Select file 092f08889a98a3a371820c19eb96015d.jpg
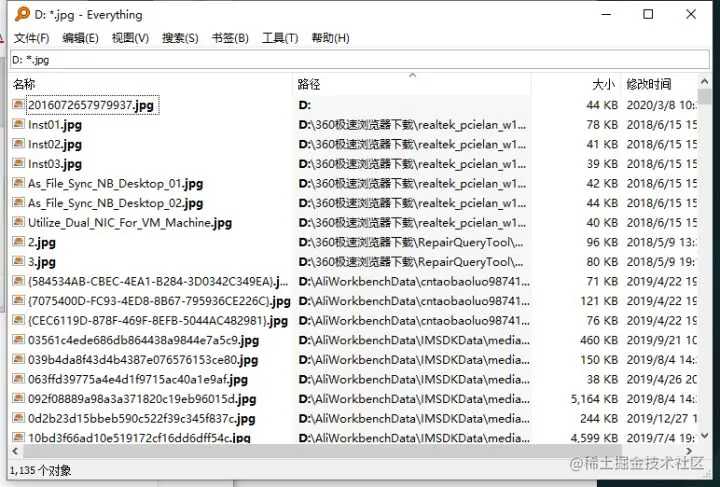Screen dimensions: 720x487 coord(142,399)
